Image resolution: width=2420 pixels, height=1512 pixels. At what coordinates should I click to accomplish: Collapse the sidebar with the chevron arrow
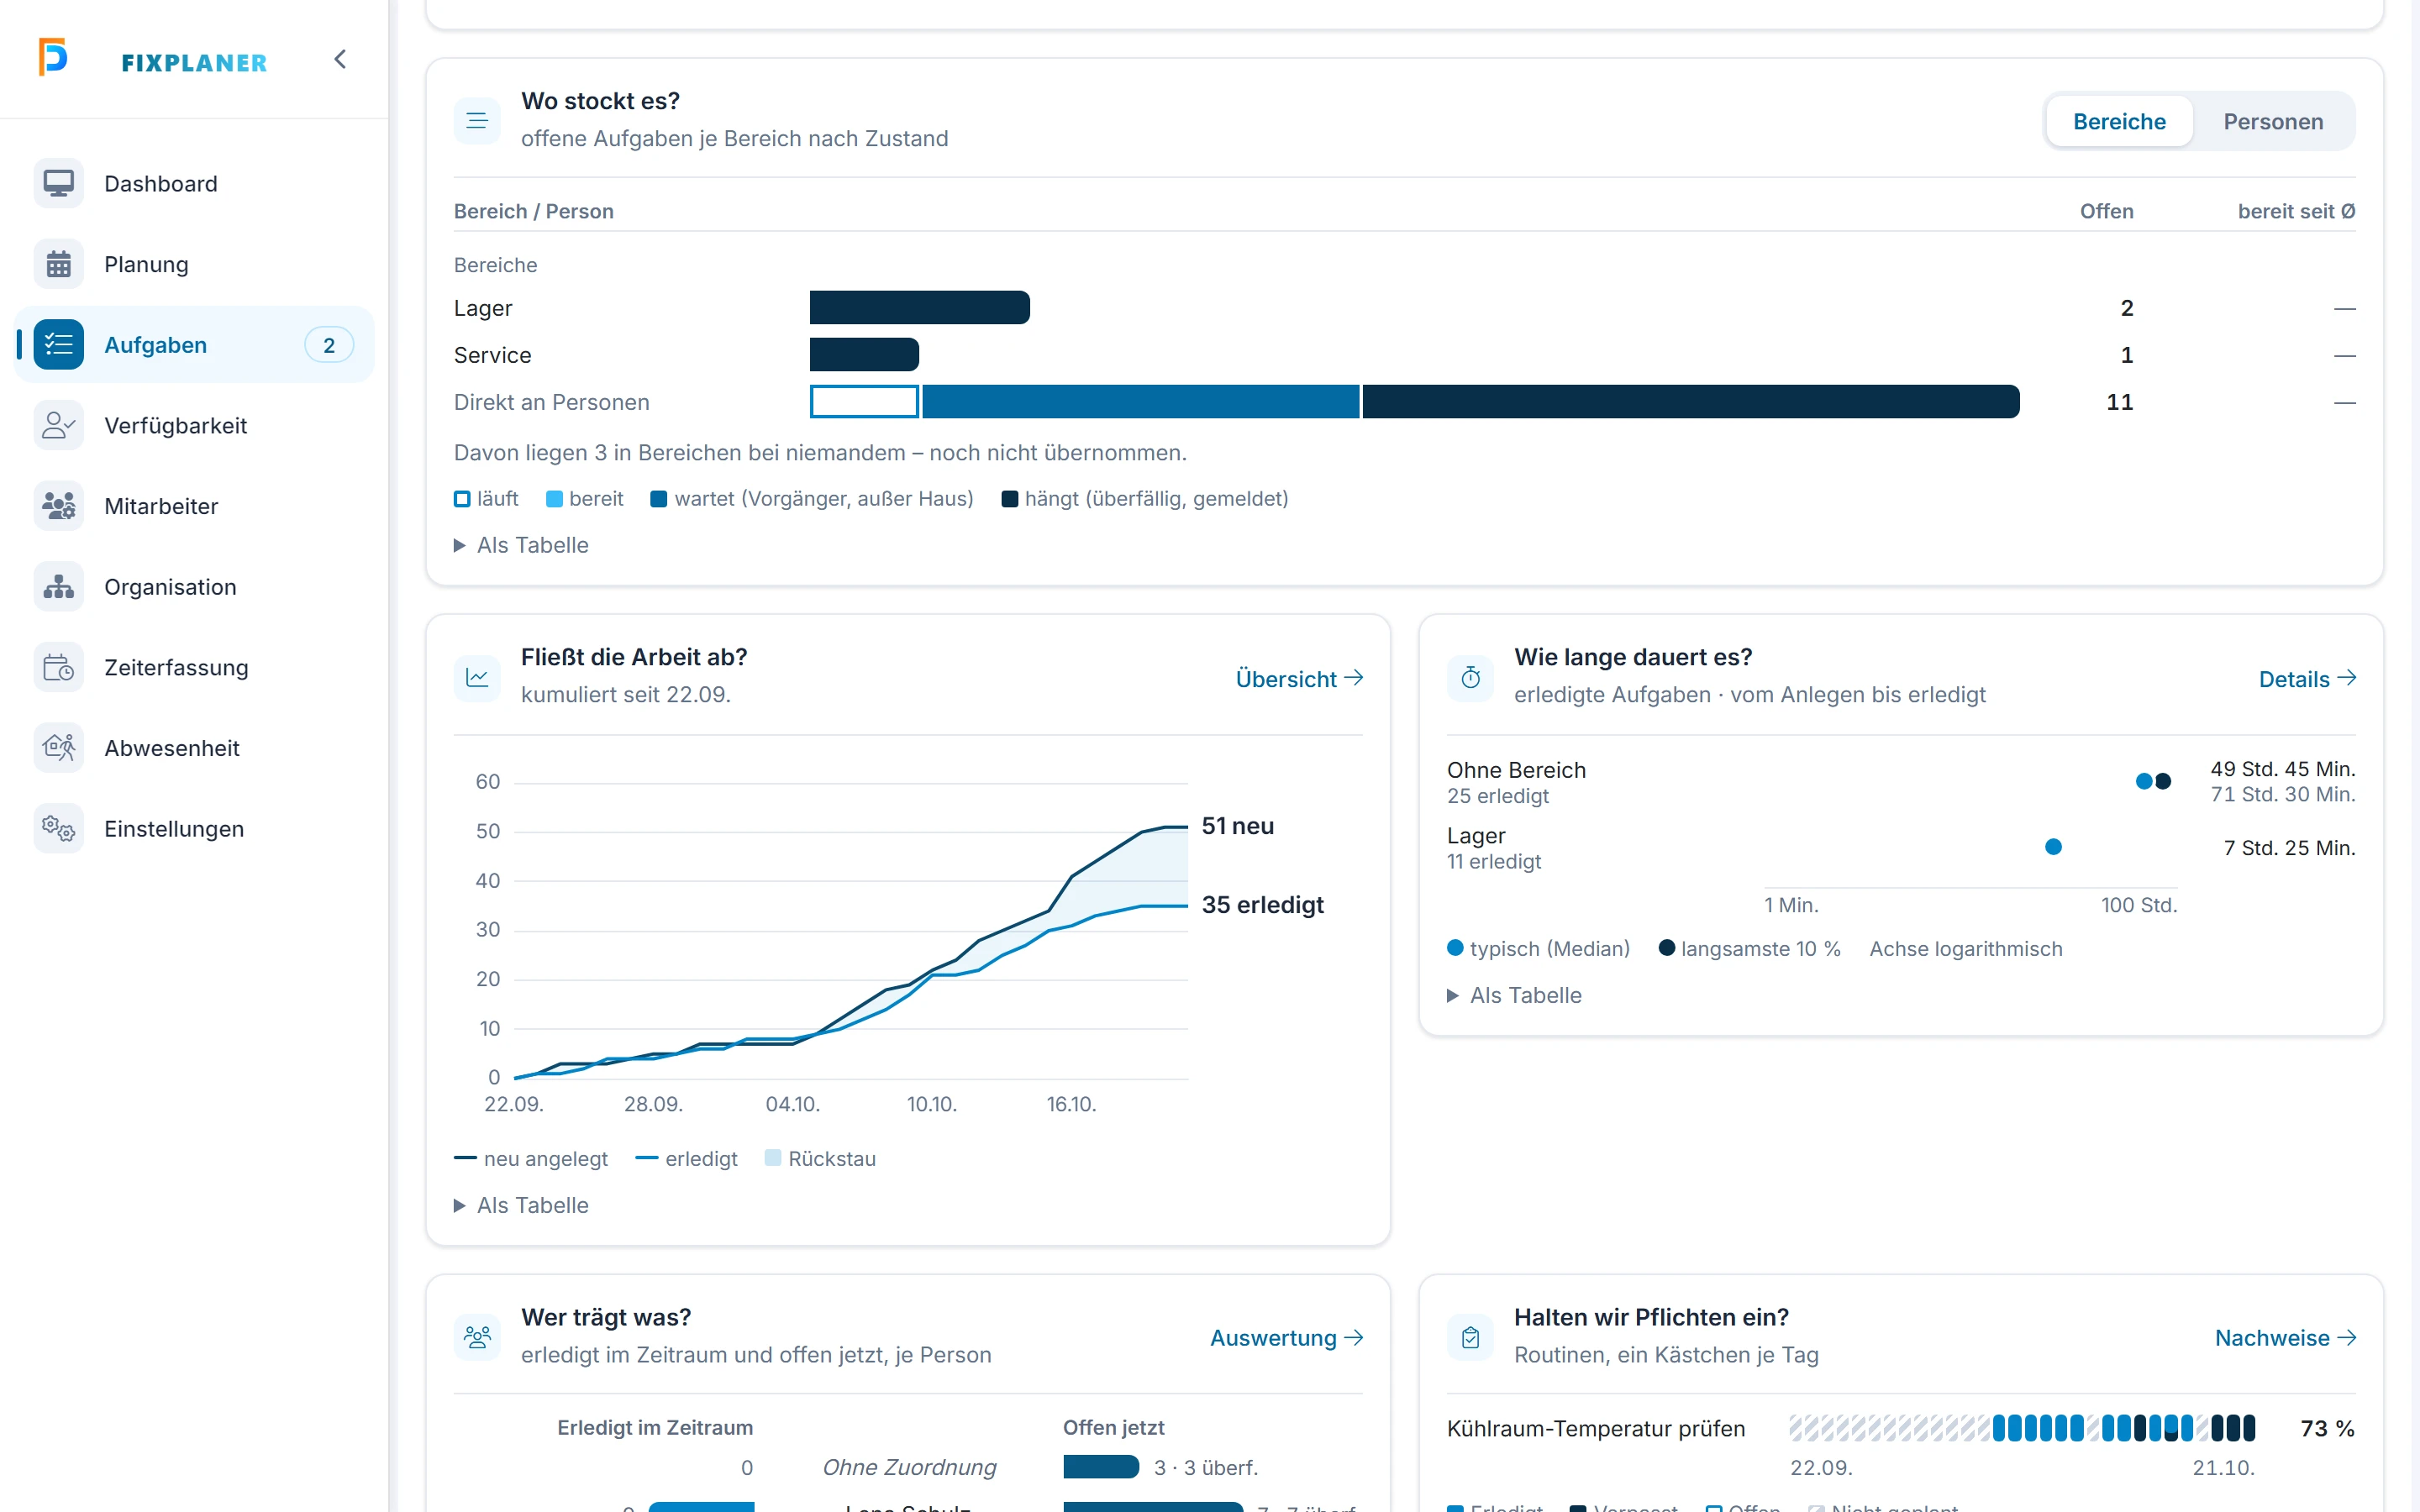click(x=340, y=59)
